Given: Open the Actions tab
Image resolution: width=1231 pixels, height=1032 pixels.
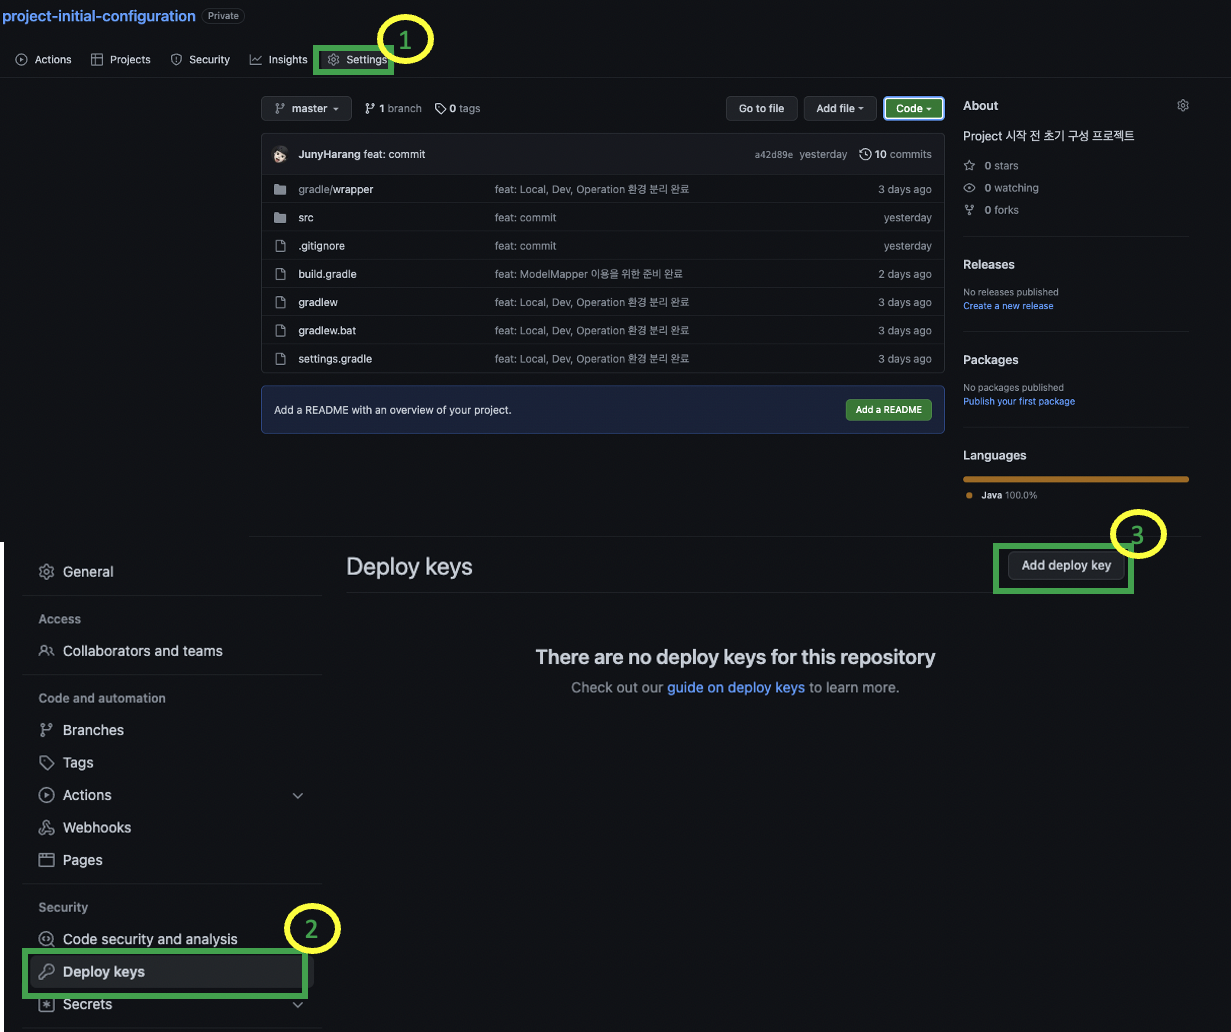Looking at the screenshot, I should [x=44, y=60].
